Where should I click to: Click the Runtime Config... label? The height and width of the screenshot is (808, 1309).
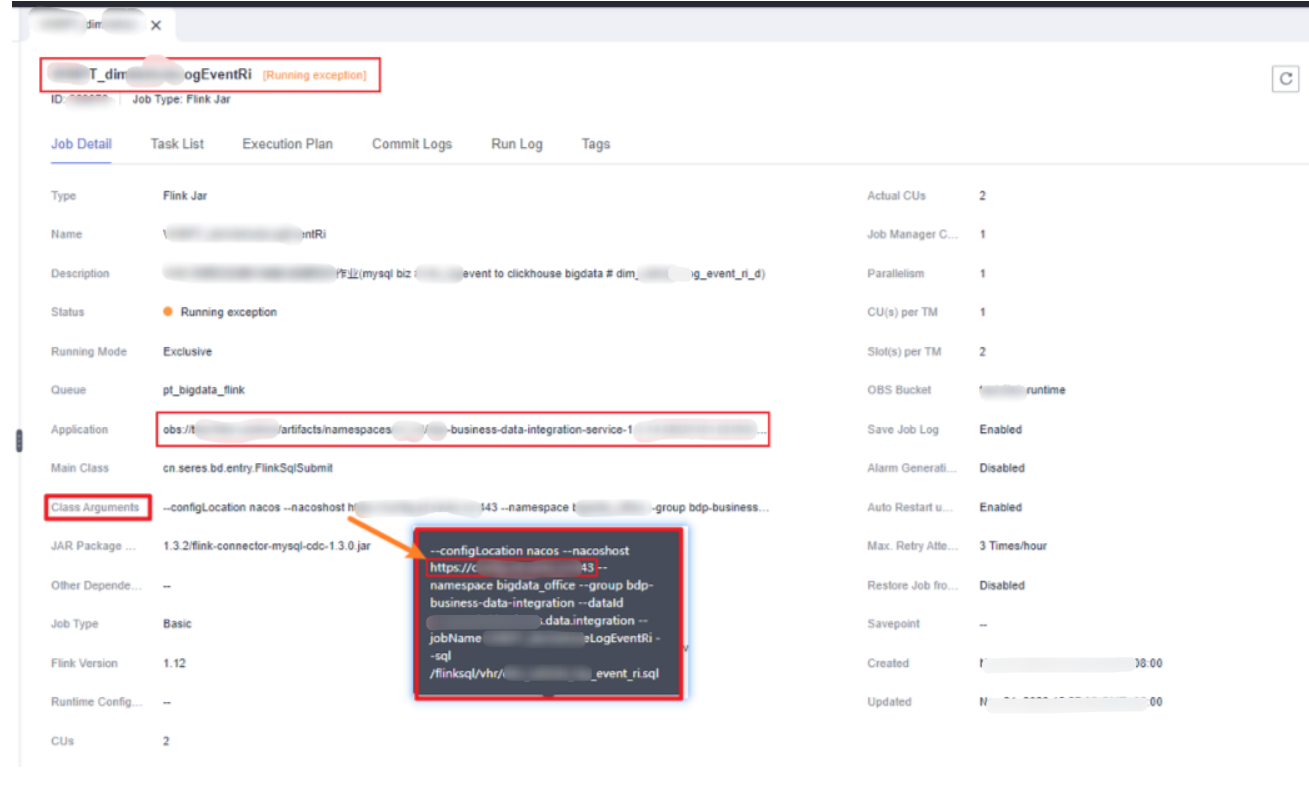96,702
